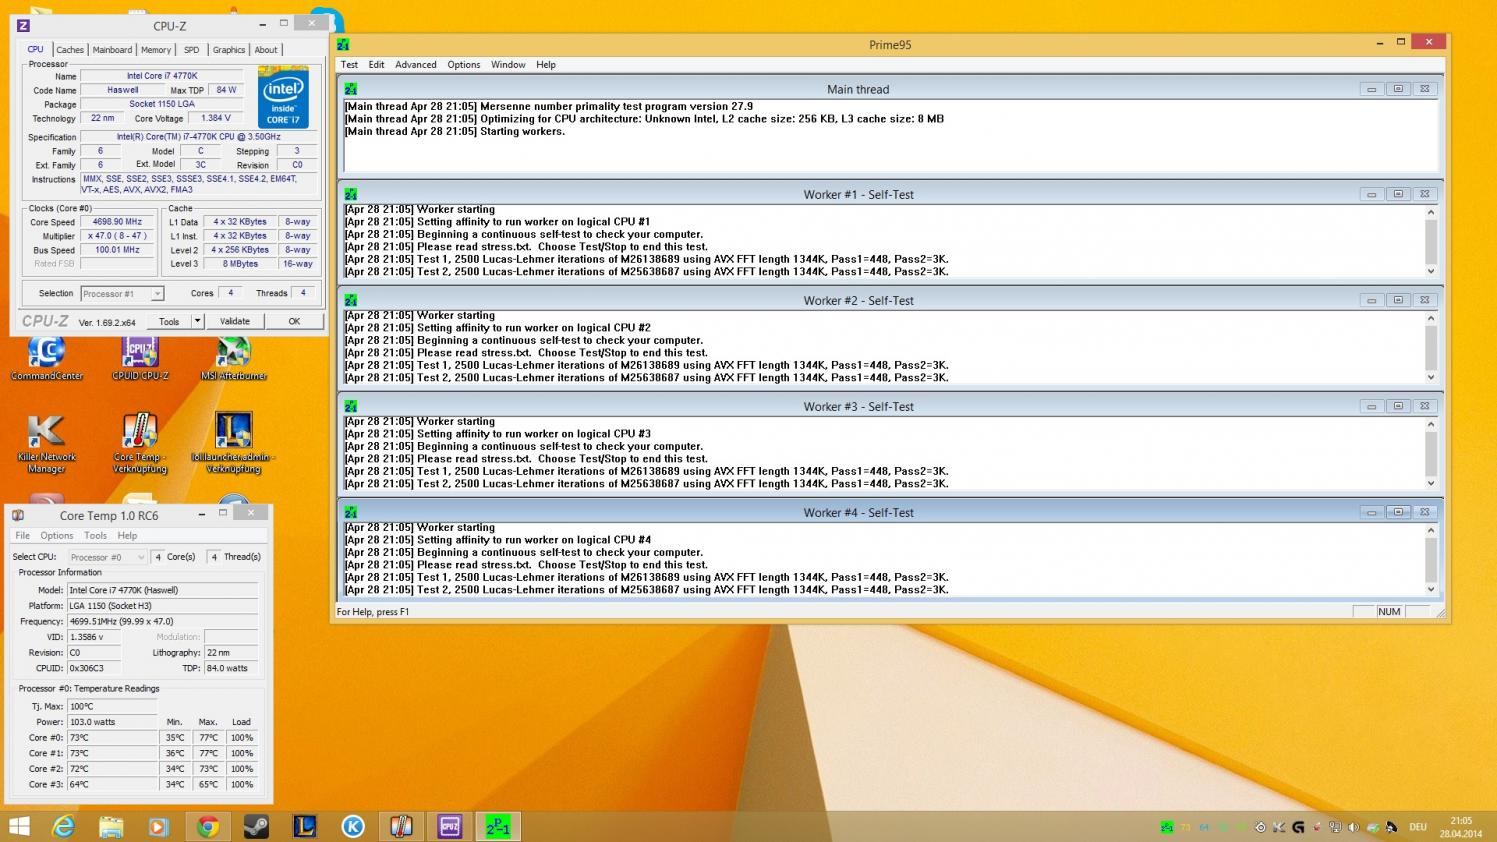The height and width of the screenshot is (842, 1497).
Task: Switch to the CPU-Z About tab
Action: click(x=266, y=50)
